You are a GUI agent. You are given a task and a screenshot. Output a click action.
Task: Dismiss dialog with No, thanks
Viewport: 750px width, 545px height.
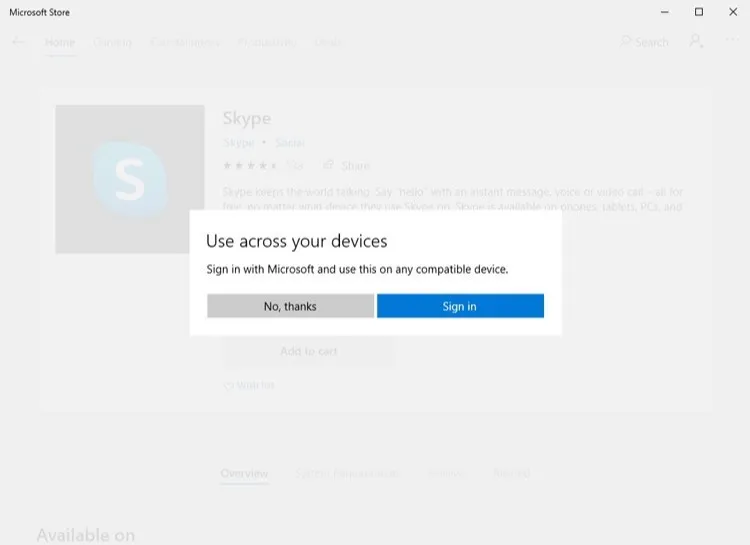(x=290, y=306)
